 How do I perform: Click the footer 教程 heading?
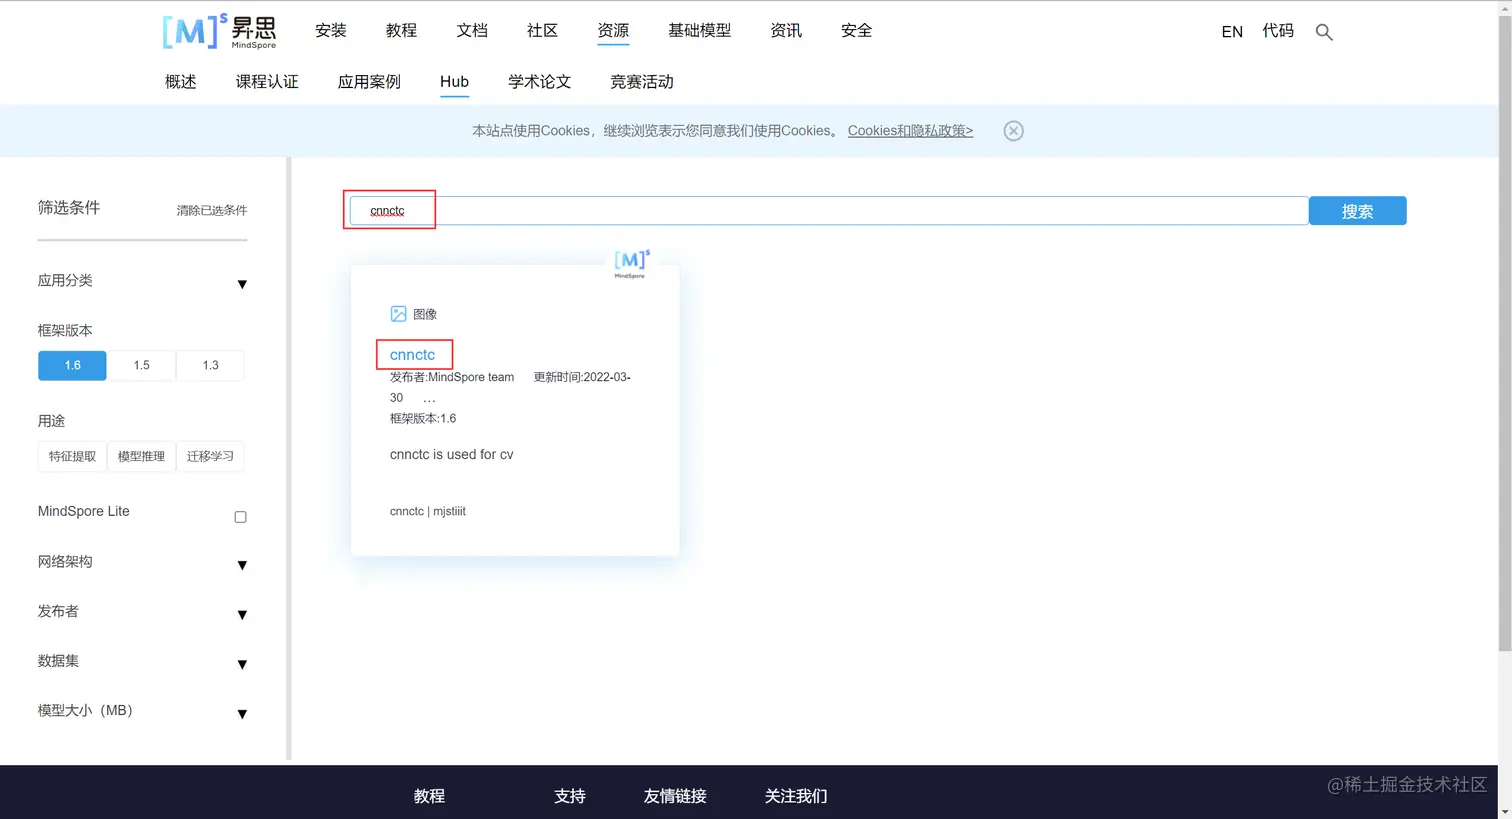[x=429, y=796]
